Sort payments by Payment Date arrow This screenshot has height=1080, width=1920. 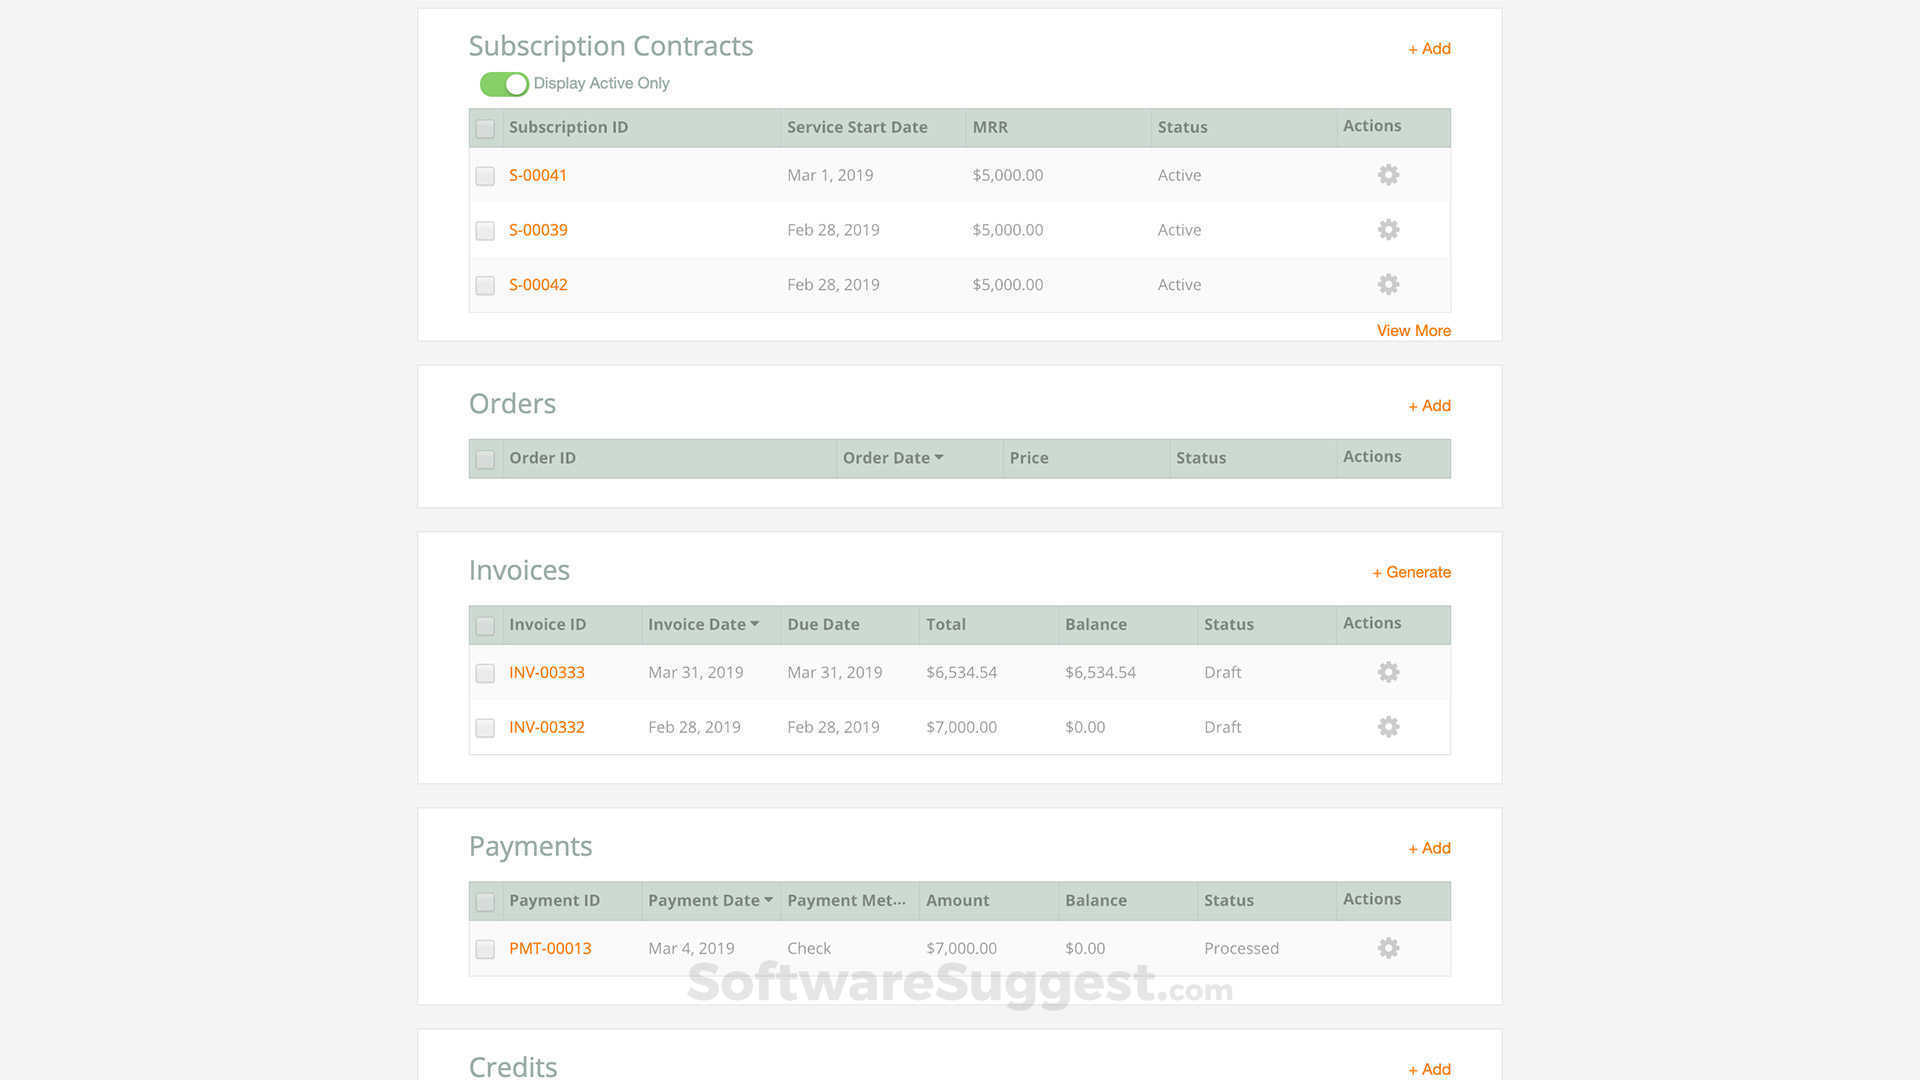(768, 900)
